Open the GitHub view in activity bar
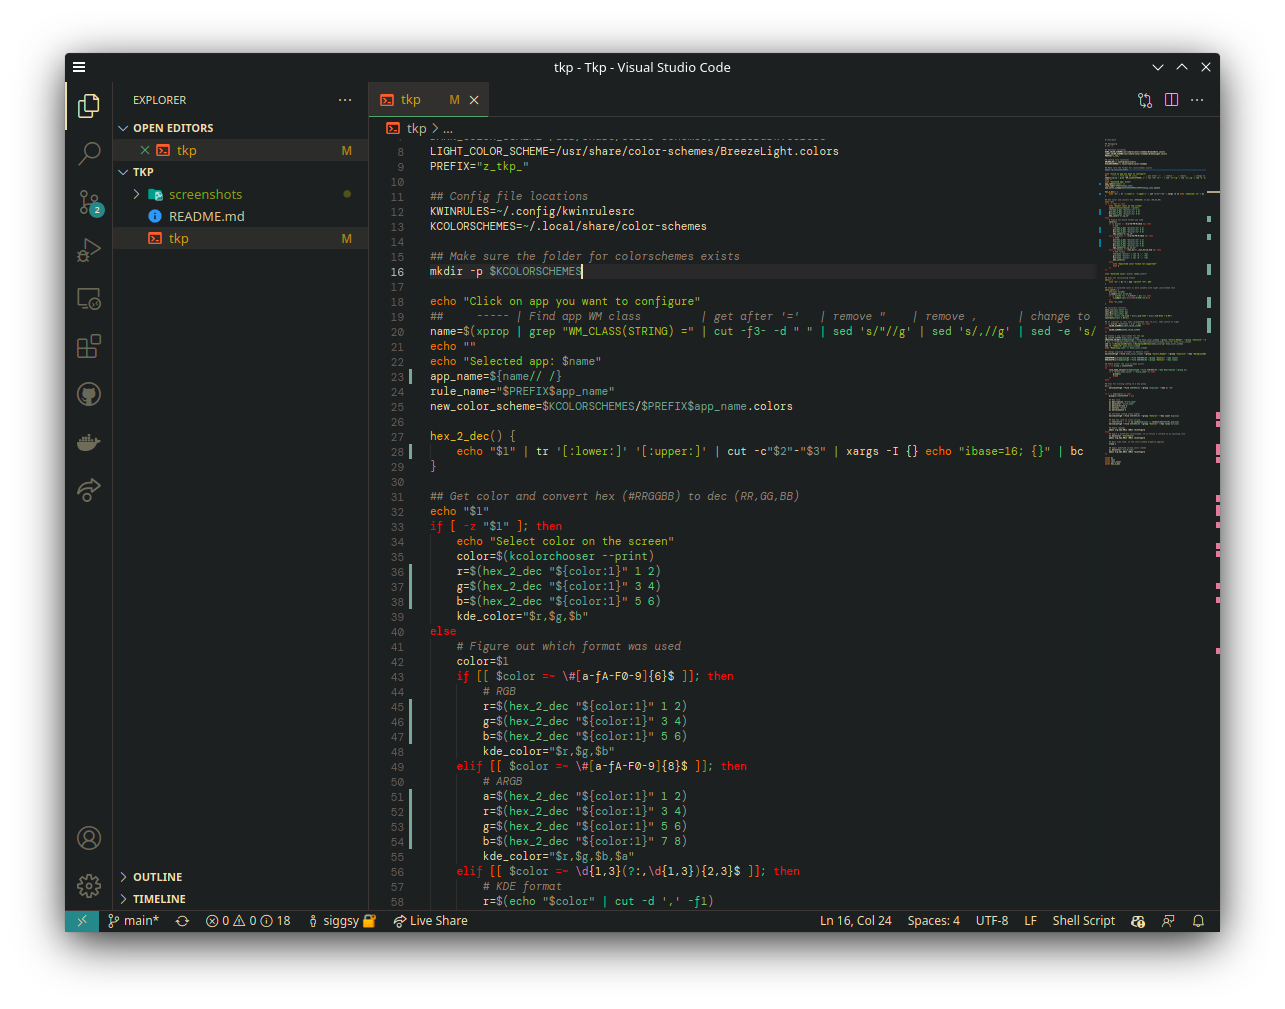This screenshot has width=1285, height=1009. point(89,394)
